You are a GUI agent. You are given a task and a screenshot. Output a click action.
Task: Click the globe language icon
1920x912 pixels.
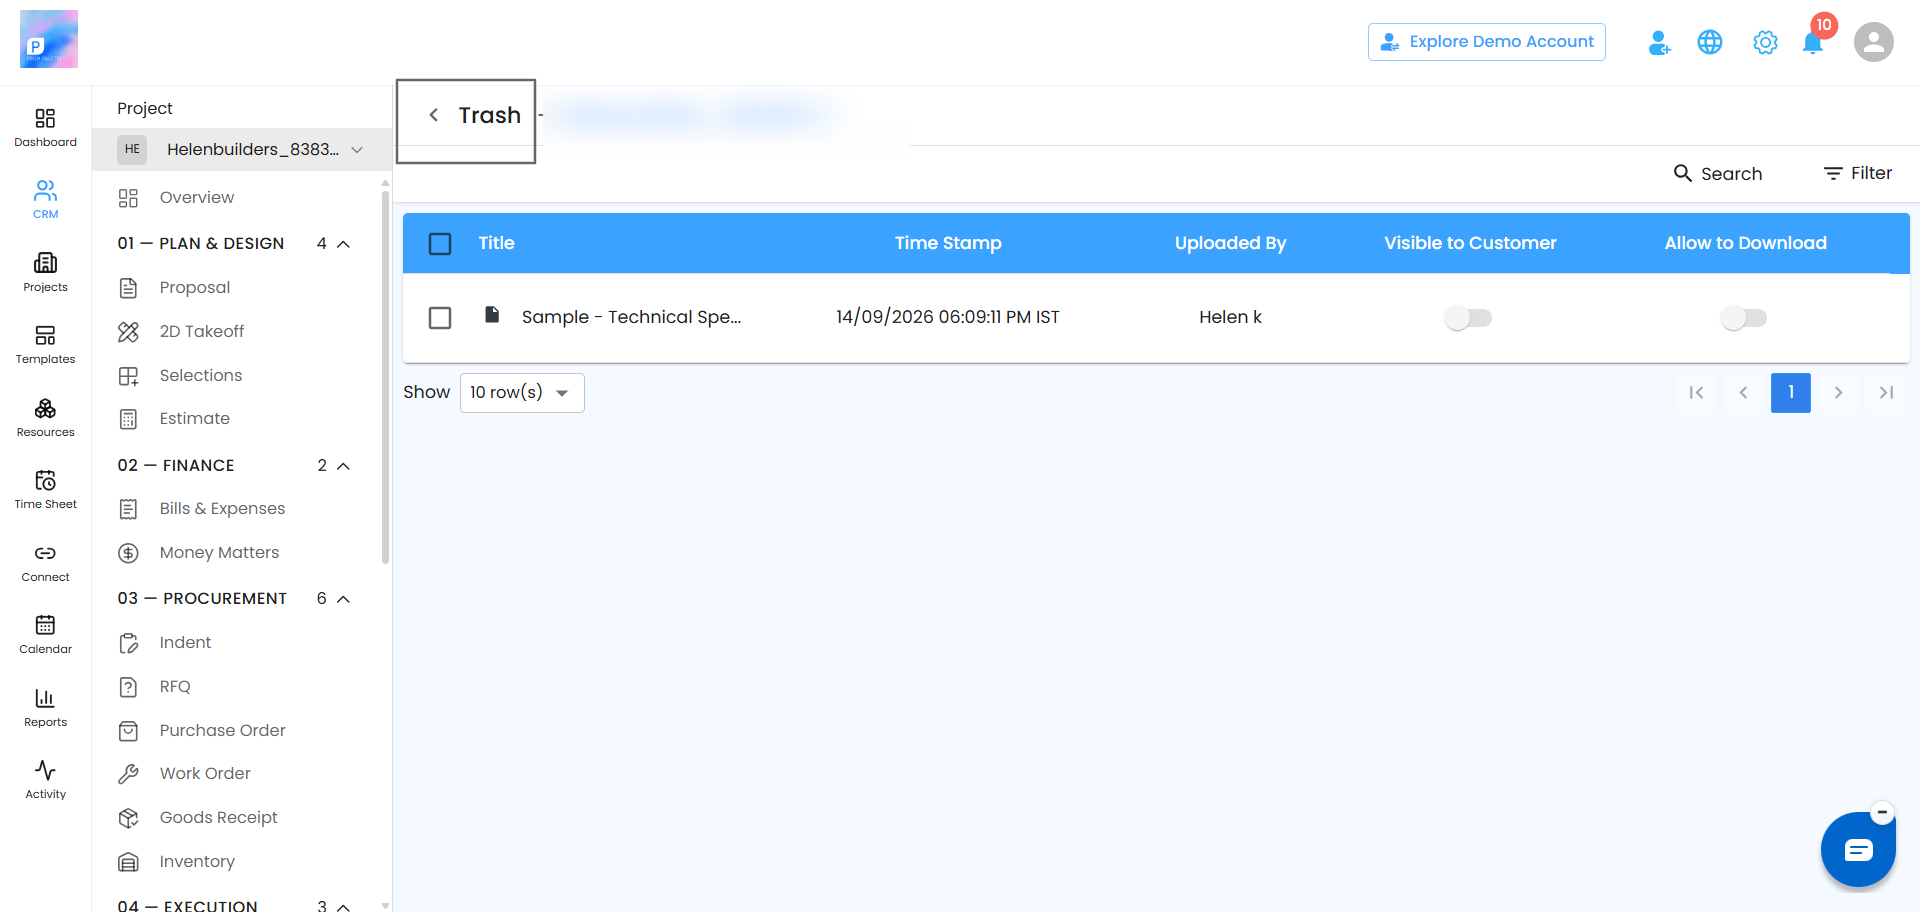click(1710, 42)
